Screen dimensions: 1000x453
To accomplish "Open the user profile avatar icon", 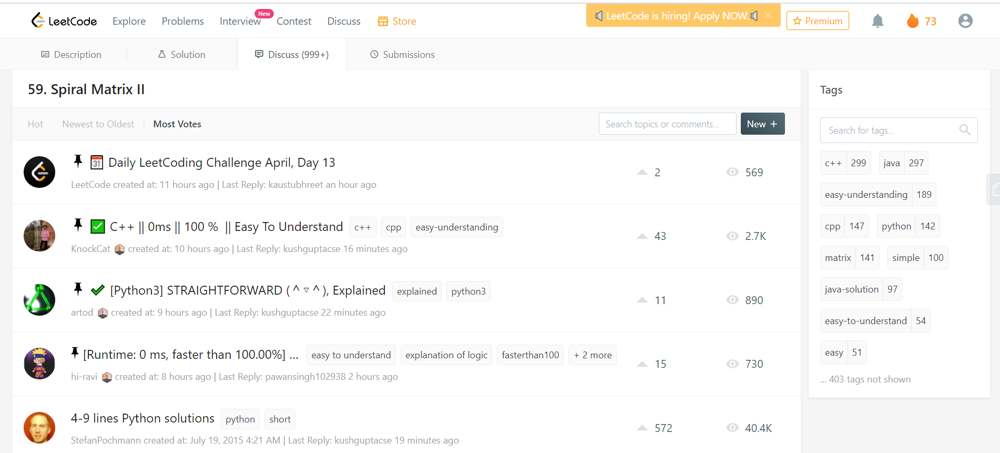I will [x=966, y=21].
